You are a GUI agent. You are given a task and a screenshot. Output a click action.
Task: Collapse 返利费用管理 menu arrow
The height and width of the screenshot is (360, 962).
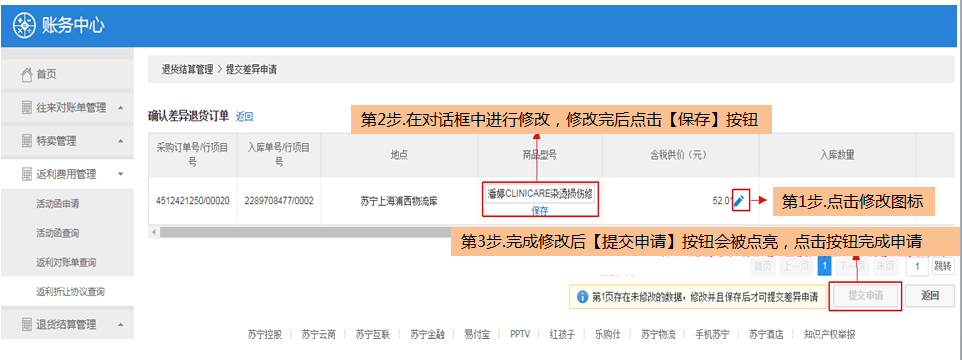pyautogui.click(x=120, y=174)
